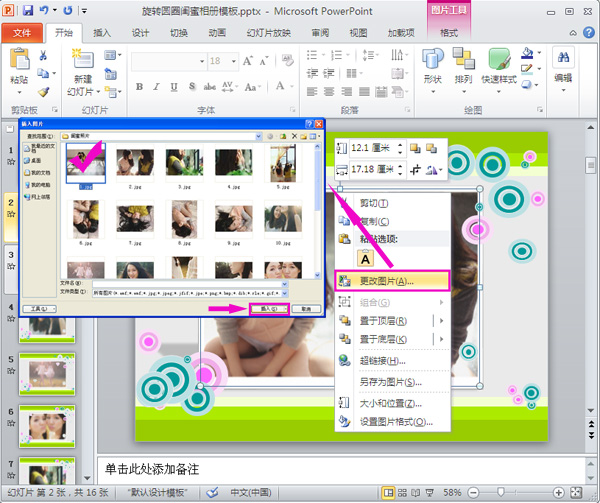The height and width of the screenshot is (503, 600).
Task: Click the Increase Indent icon
Action: click(329, 73)
